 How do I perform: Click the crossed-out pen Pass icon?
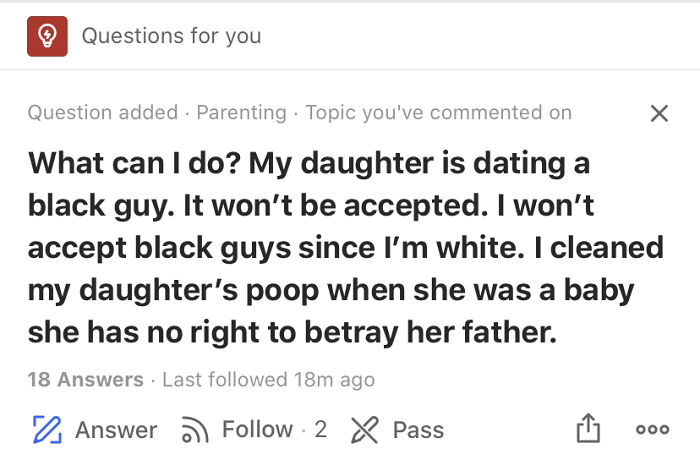364,429
